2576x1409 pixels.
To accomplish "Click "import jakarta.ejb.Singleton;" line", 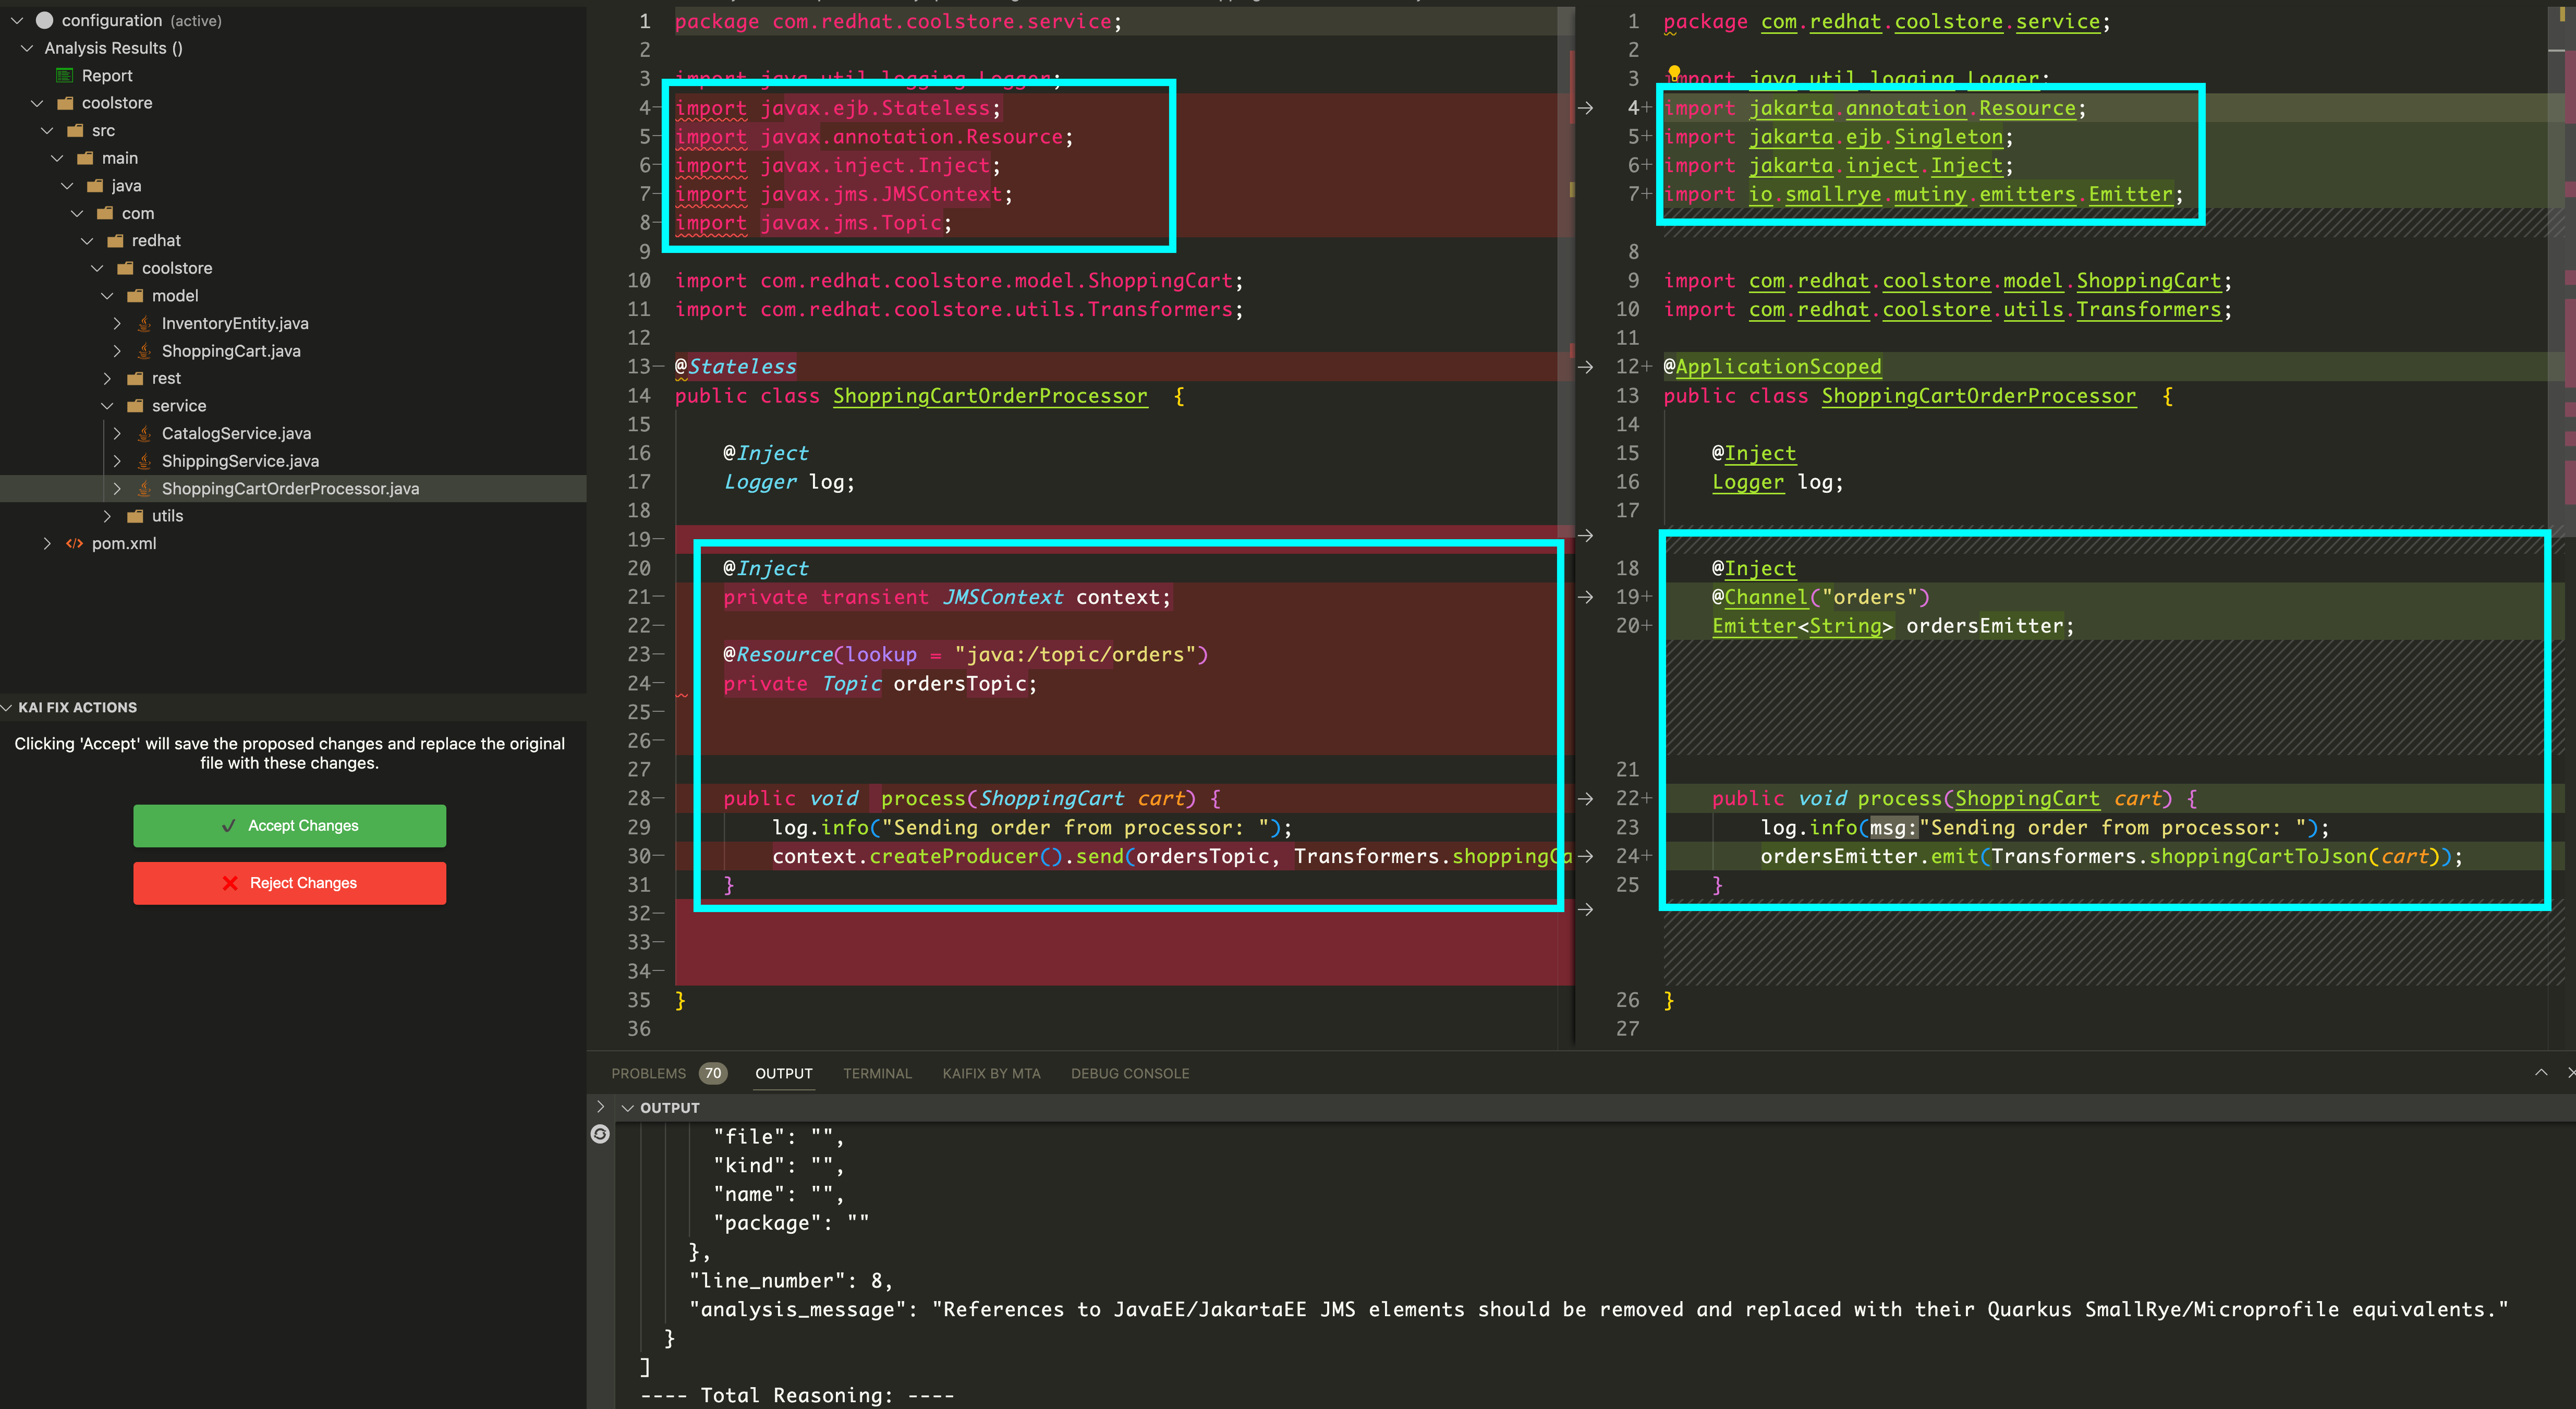I will [1838, 137].
